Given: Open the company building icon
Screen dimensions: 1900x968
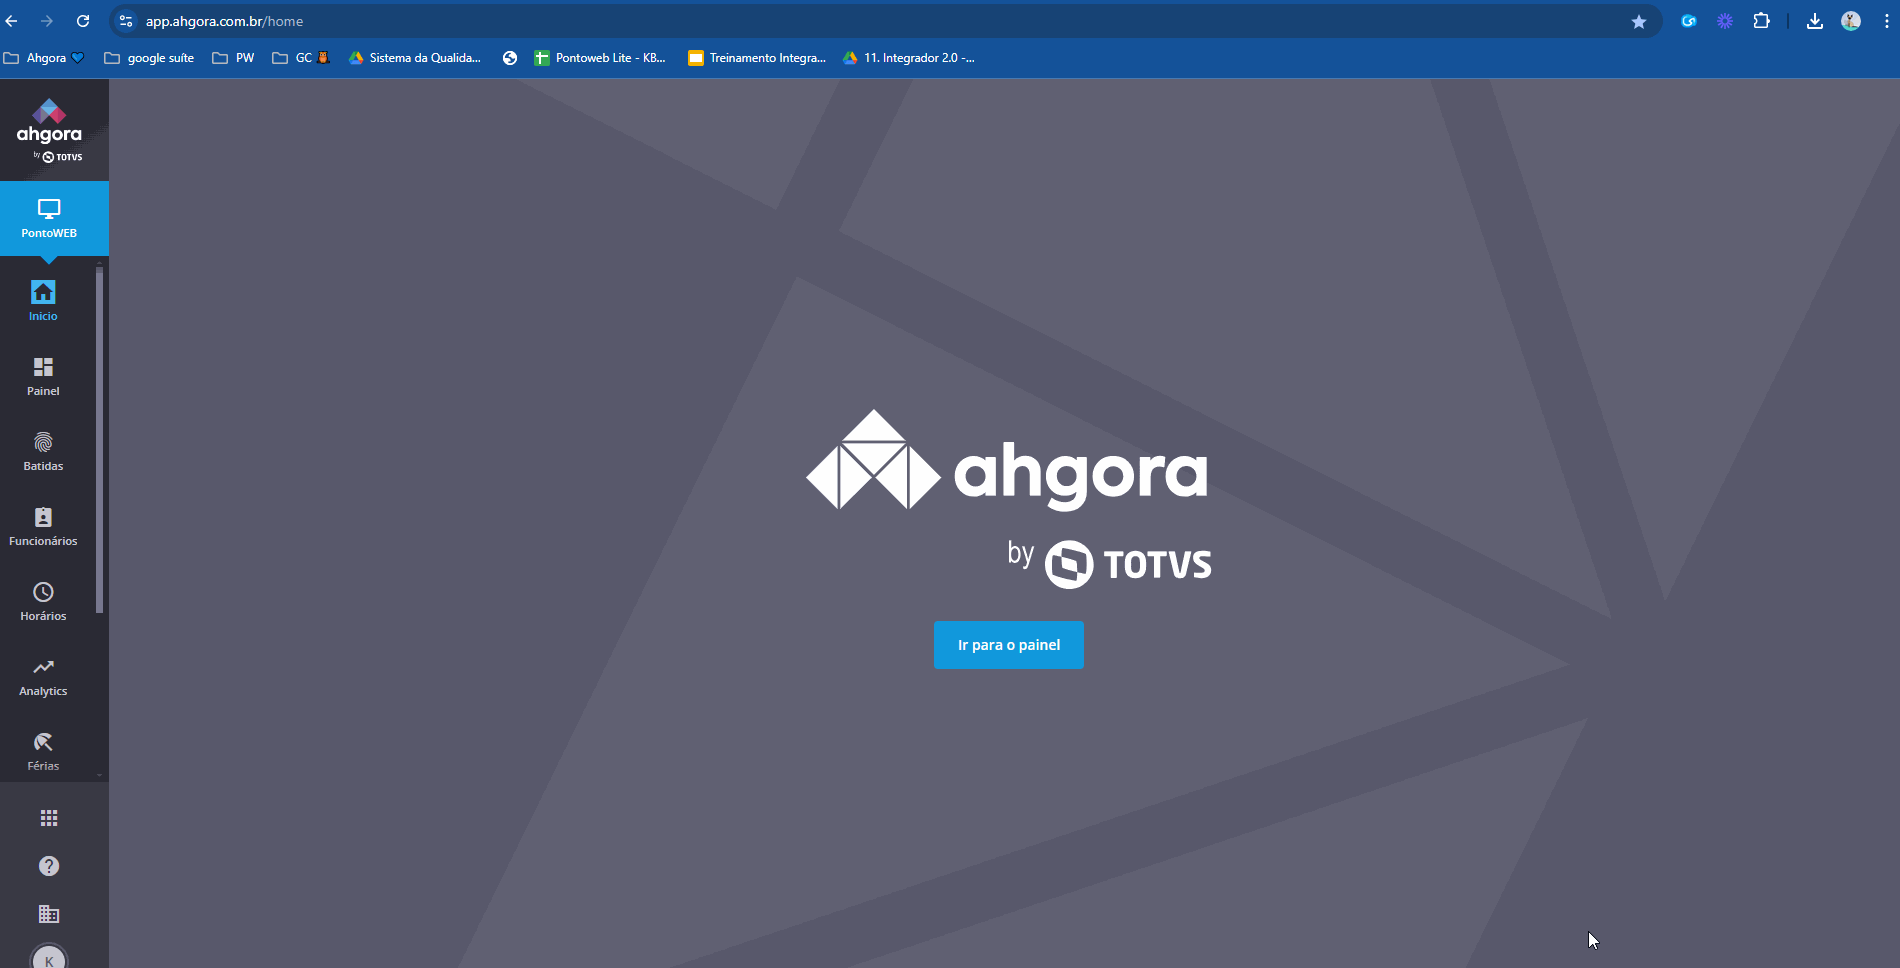Looking at the screenshot, I should (49, 914).
